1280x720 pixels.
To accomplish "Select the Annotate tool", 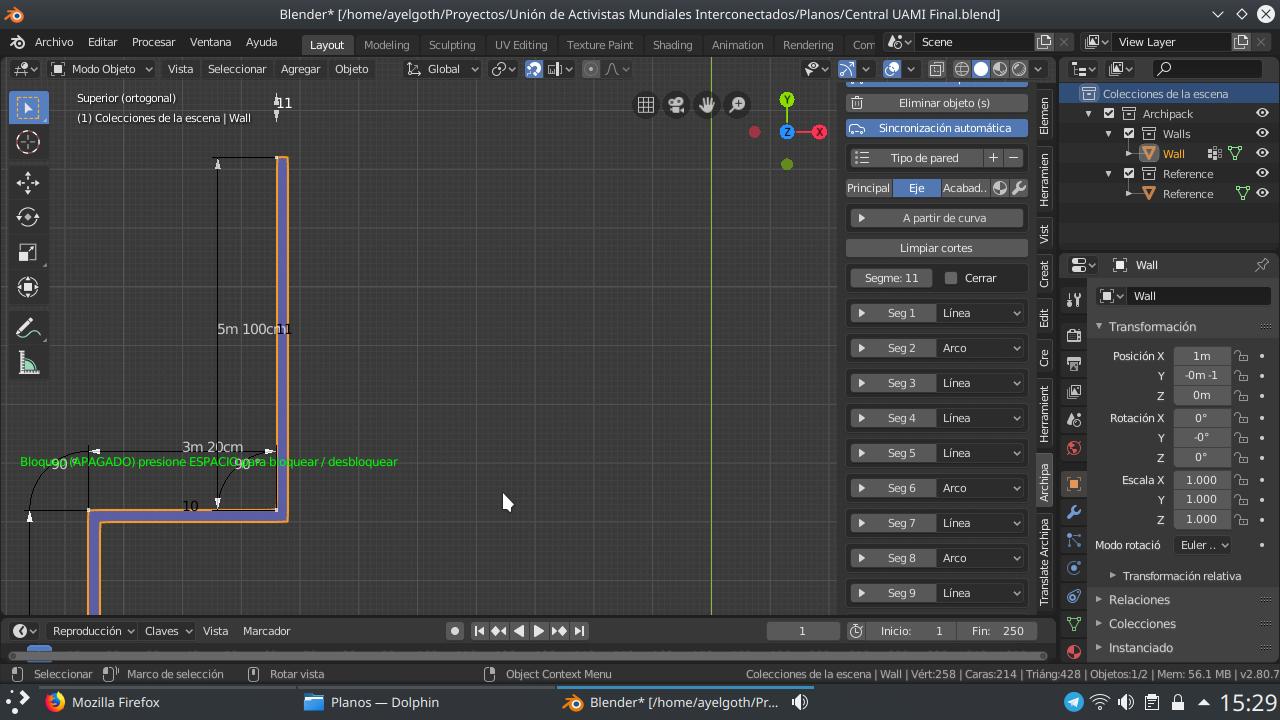I will click(28, 328).
